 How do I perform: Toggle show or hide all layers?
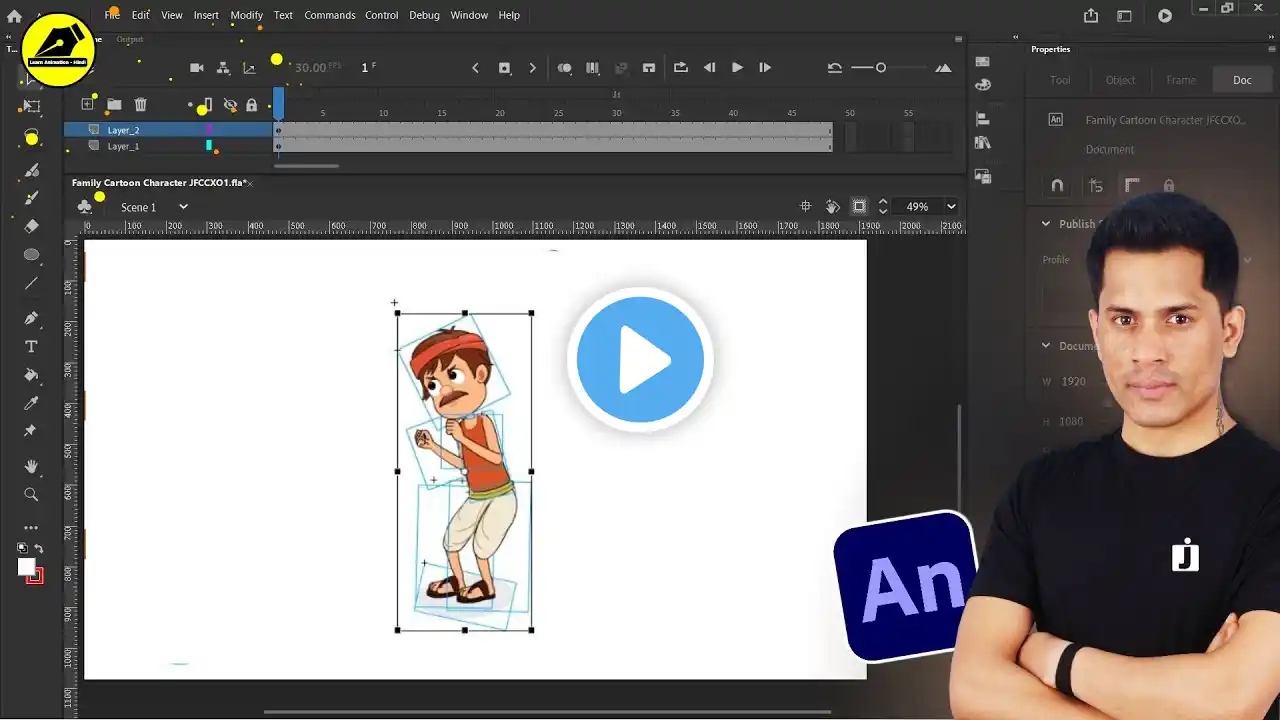pos(230,104)
